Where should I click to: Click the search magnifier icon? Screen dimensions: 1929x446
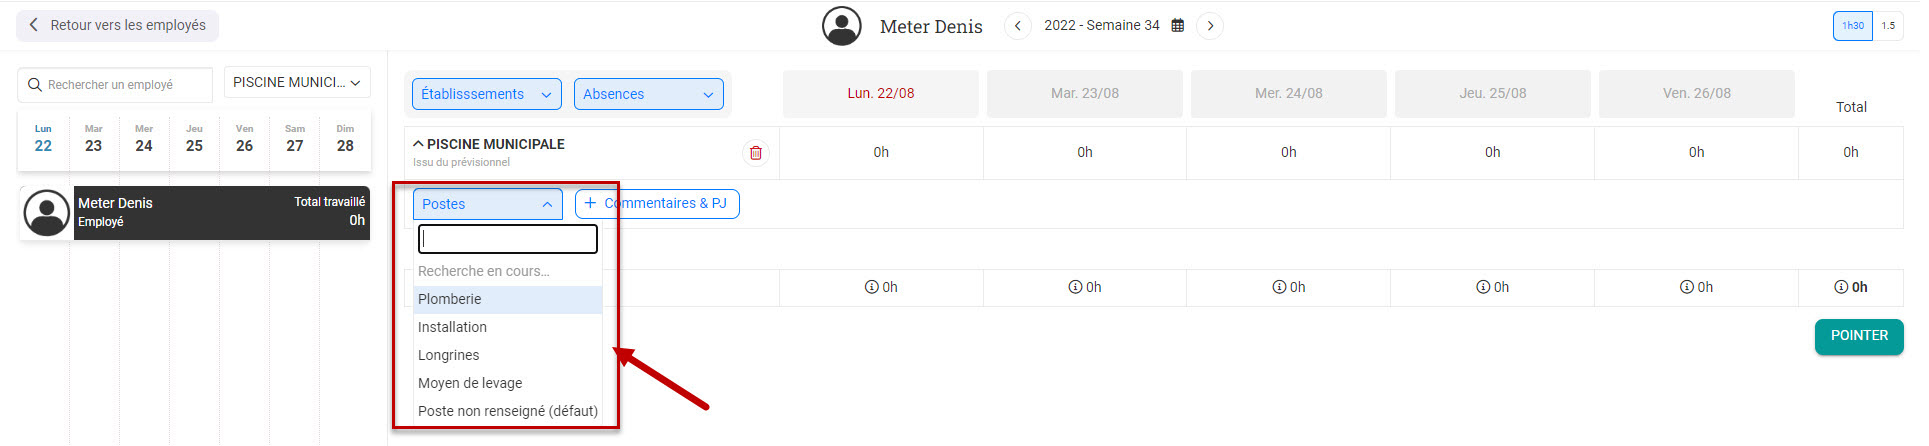point(35,85)
